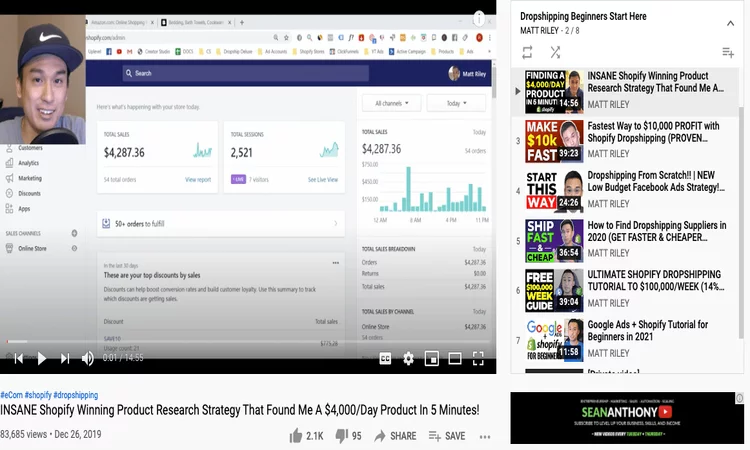Click See Live View link
Viewport: 750px width, 450px height.
tap(323, 180)
